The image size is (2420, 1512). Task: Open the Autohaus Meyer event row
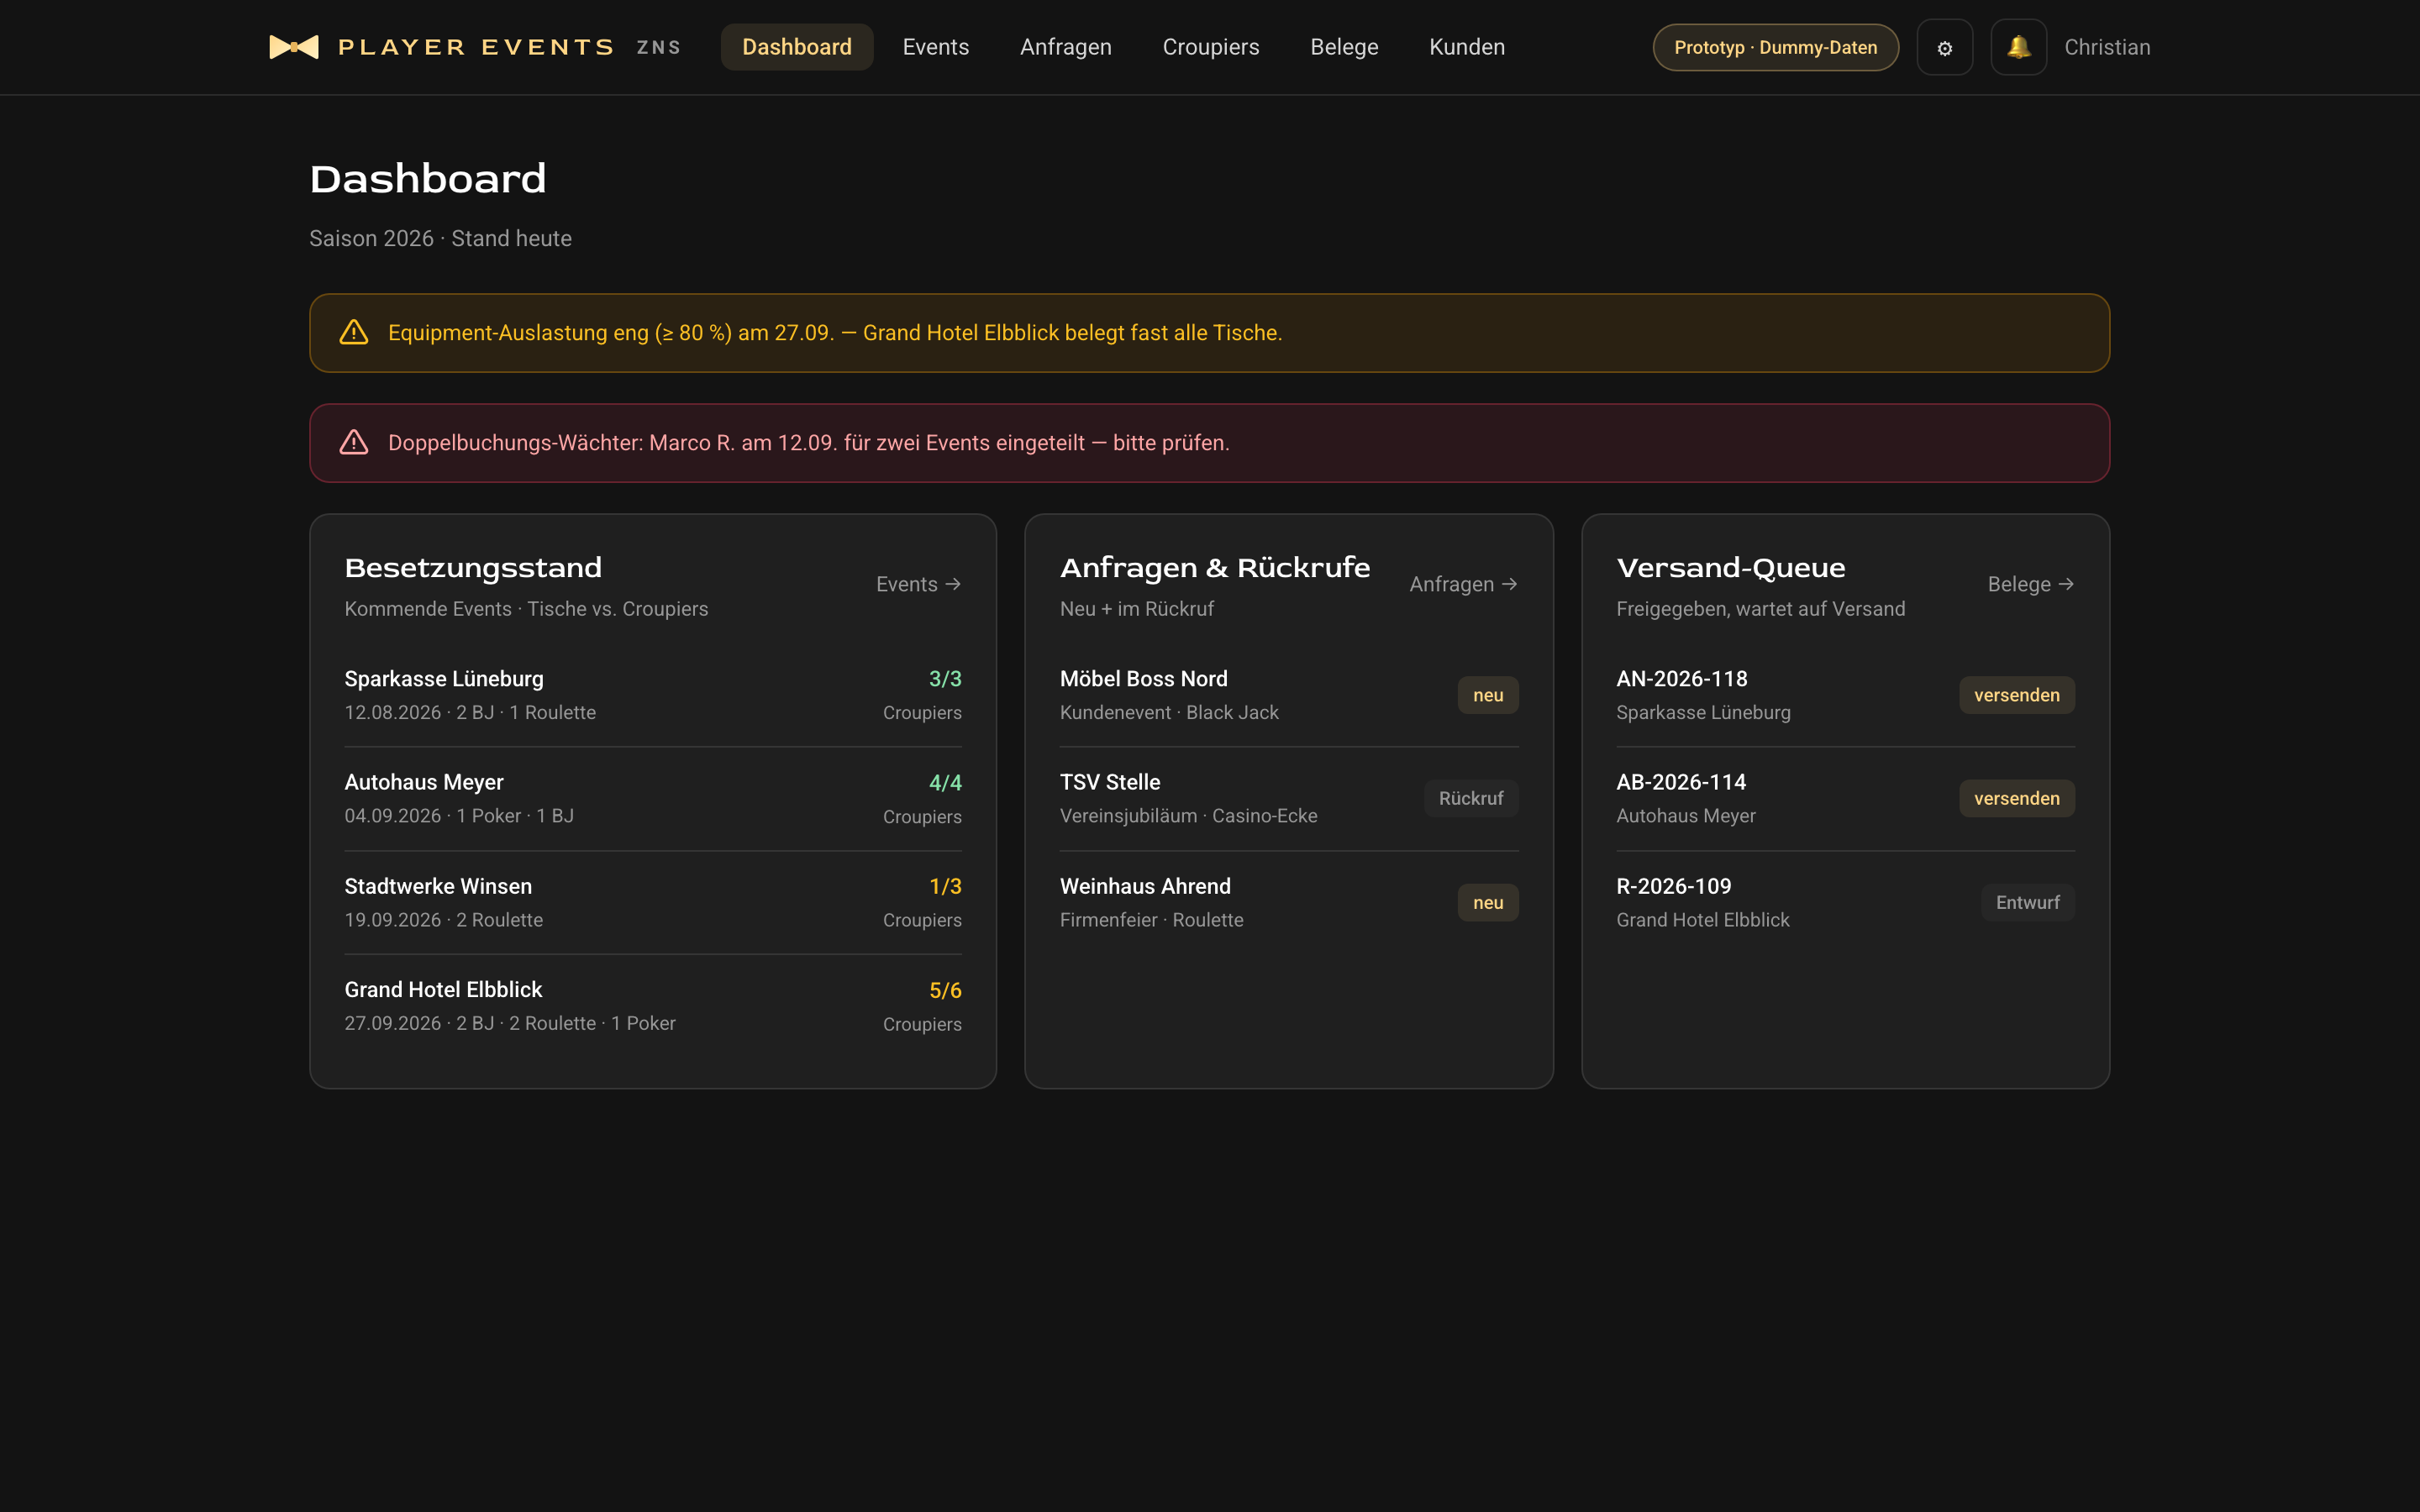tap(652, 798)
